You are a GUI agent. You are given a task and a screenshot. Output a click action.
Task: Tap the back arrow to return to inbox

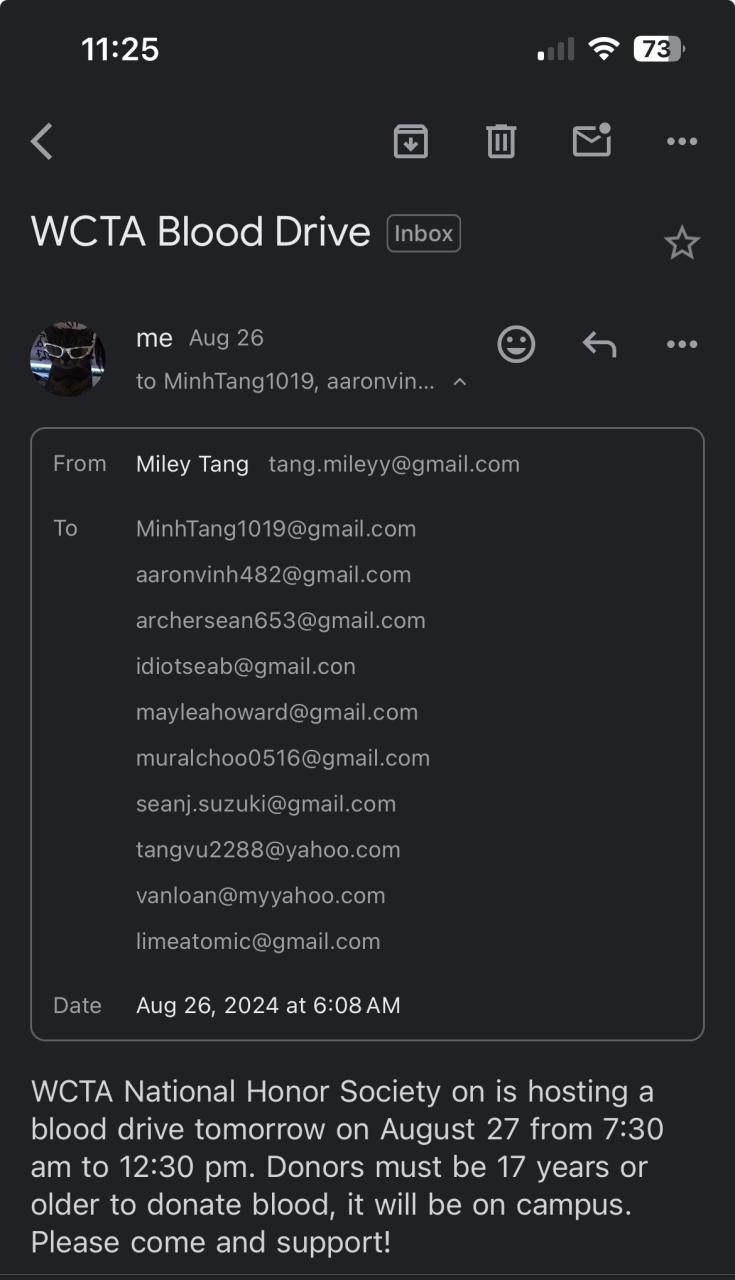42,142
